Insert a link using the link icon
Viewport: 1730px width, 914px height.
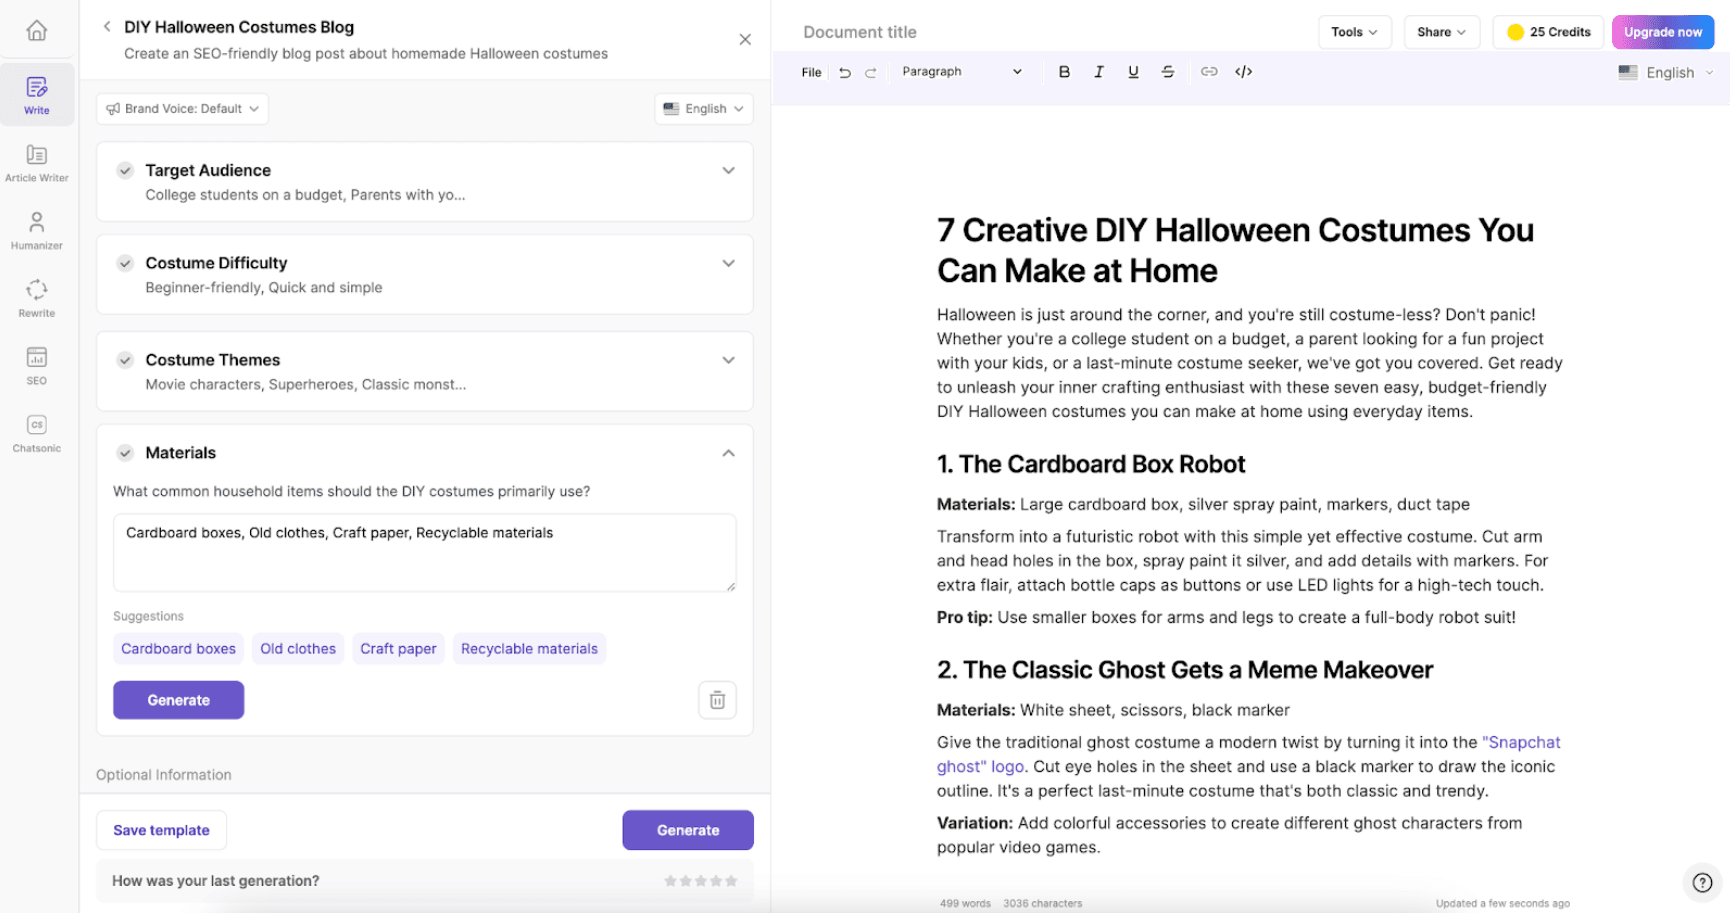point(1209,72)
